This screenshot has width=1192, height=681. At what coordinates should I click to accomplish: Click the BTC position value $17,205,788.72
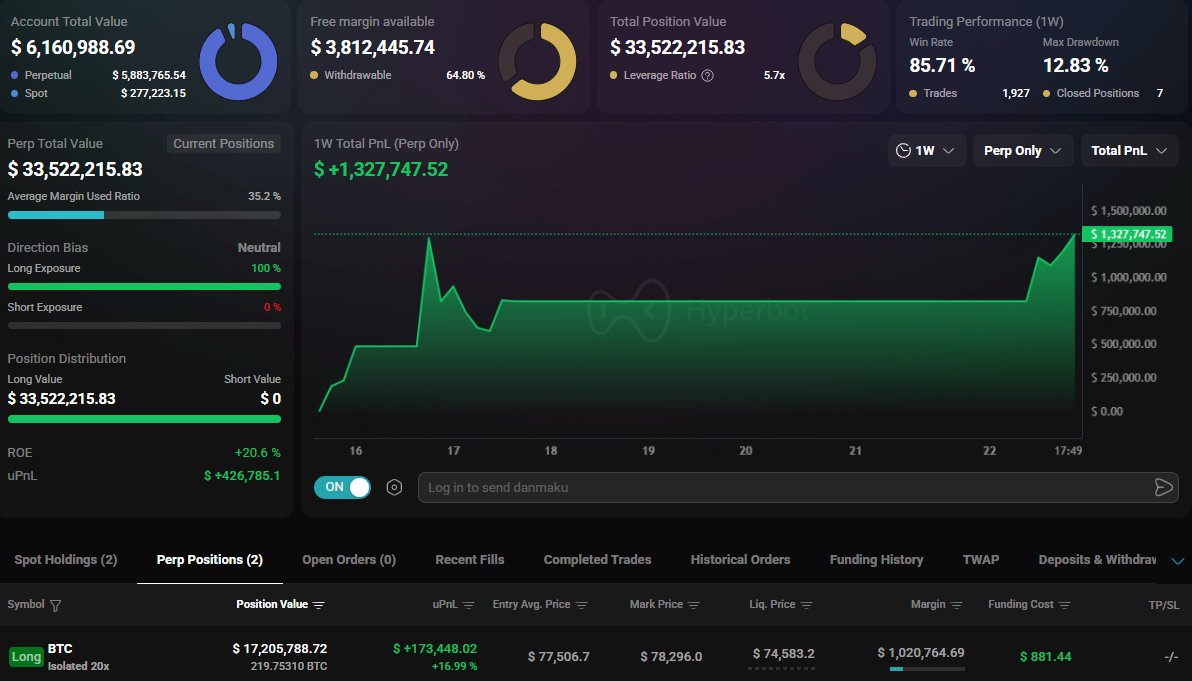tap(280, 648)
